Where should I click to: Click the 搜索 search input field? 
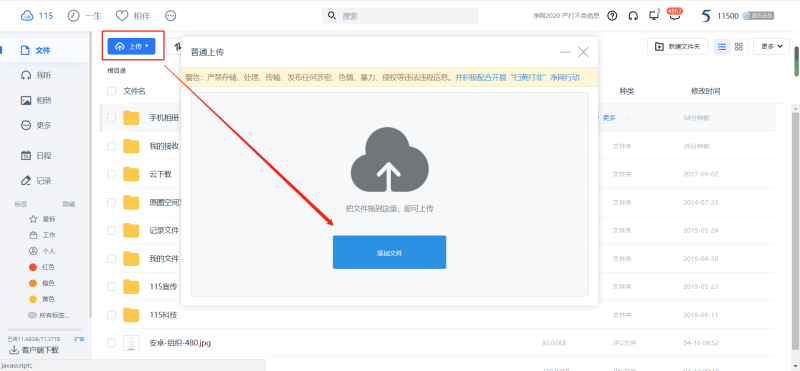tap(400, 16)
